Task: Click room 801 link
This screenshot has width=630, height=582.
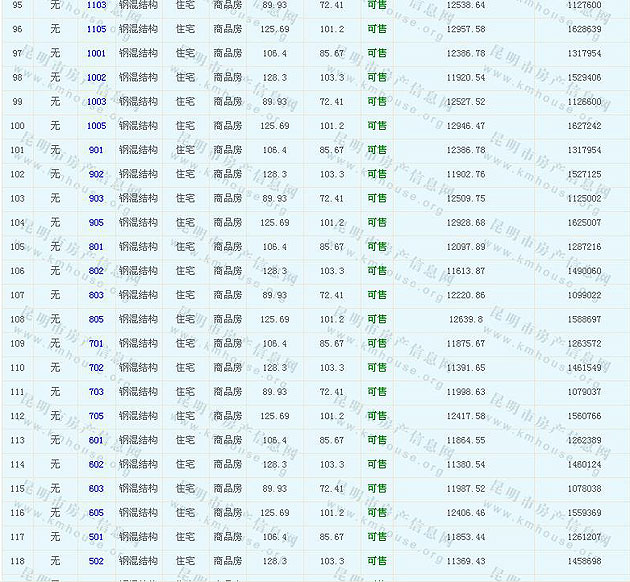Action: 96,247
